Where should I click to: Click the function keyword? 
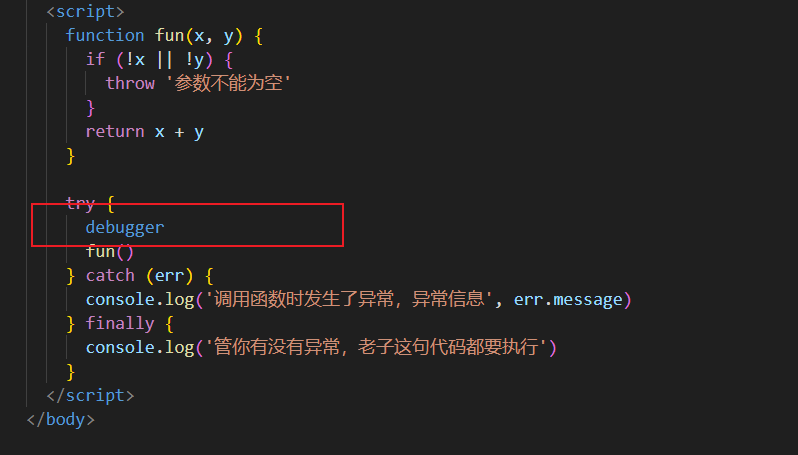(x=105, y=35)
